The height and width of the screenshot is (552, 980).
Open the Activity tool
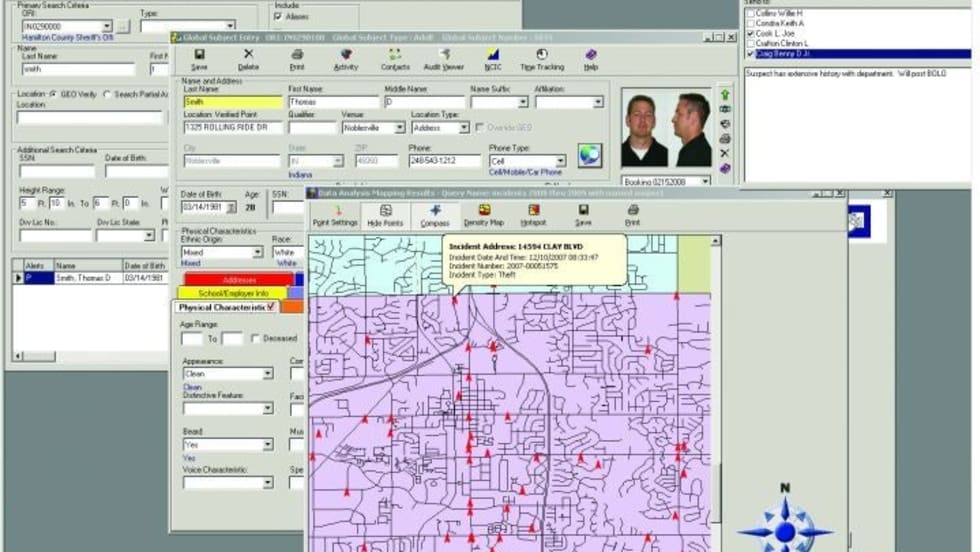[346, 59]
